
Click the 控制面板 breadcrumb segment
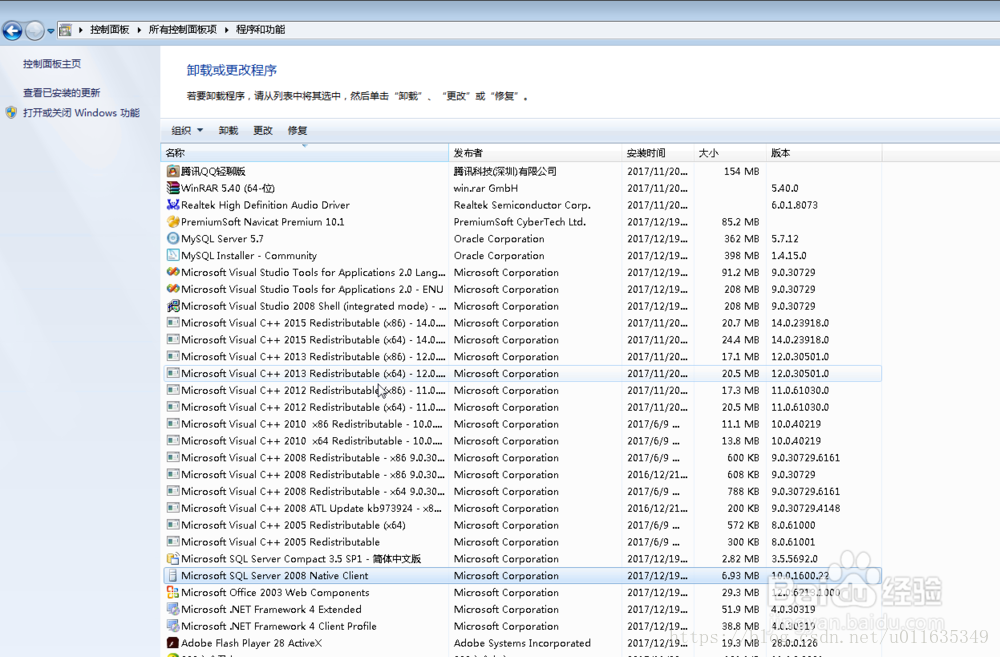click(x=109, y=29)
